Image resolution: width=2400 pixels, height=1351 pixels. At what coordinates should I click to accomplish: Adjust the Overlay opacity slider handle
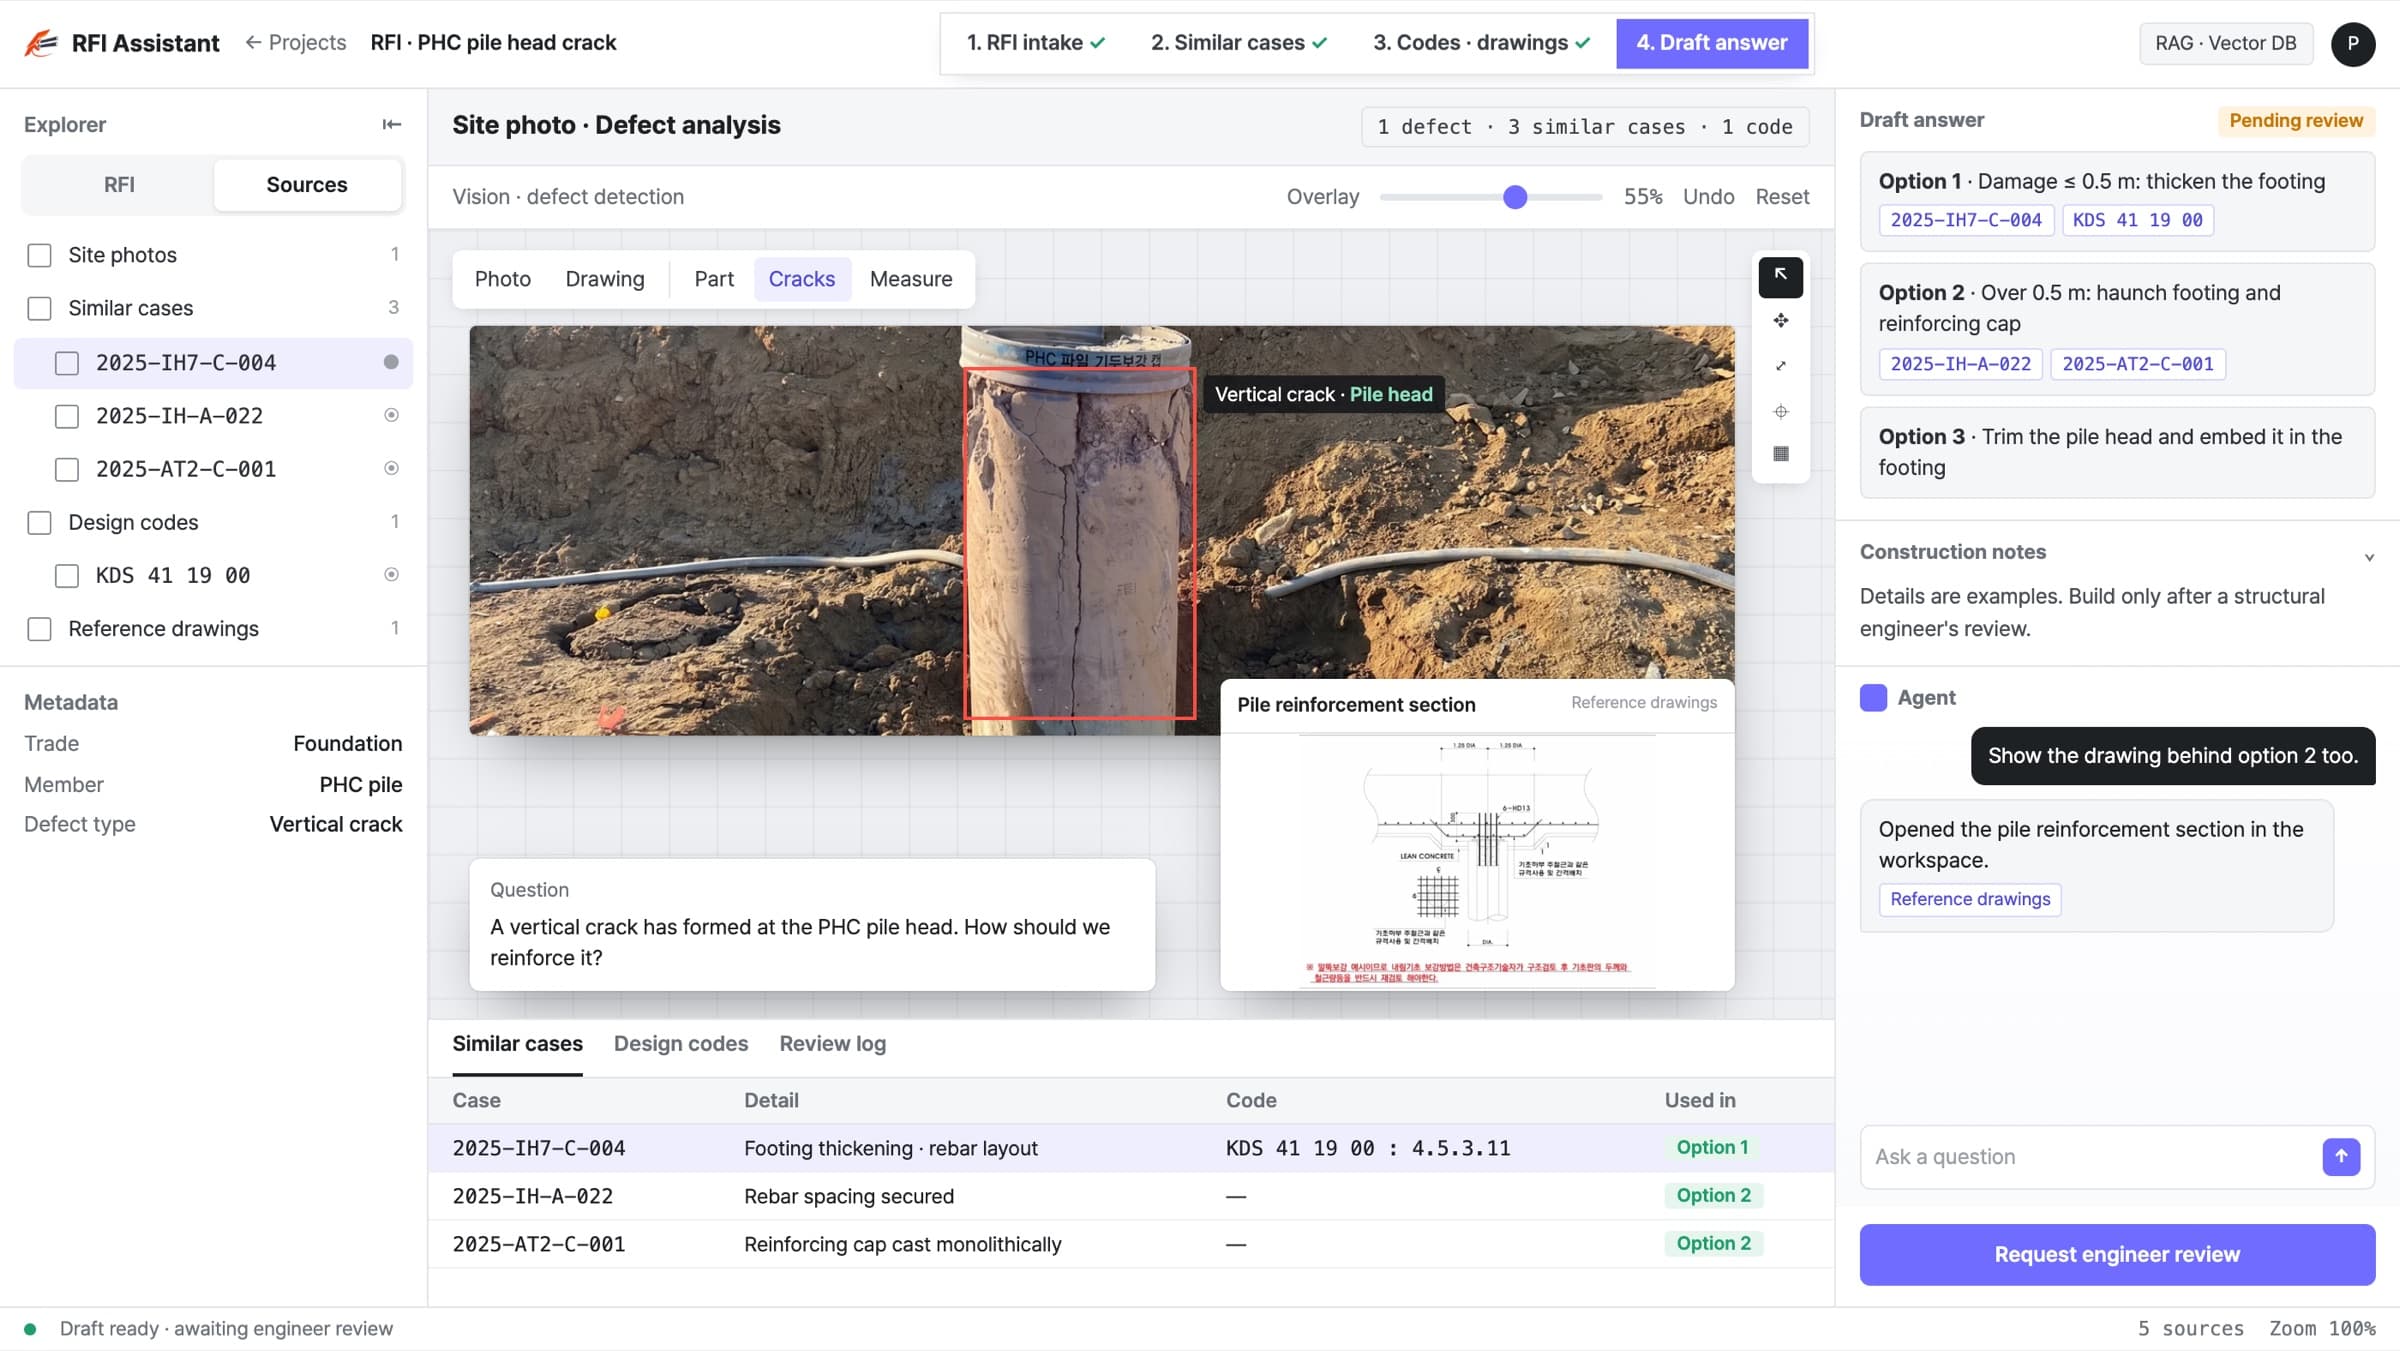coord(1515,197)
